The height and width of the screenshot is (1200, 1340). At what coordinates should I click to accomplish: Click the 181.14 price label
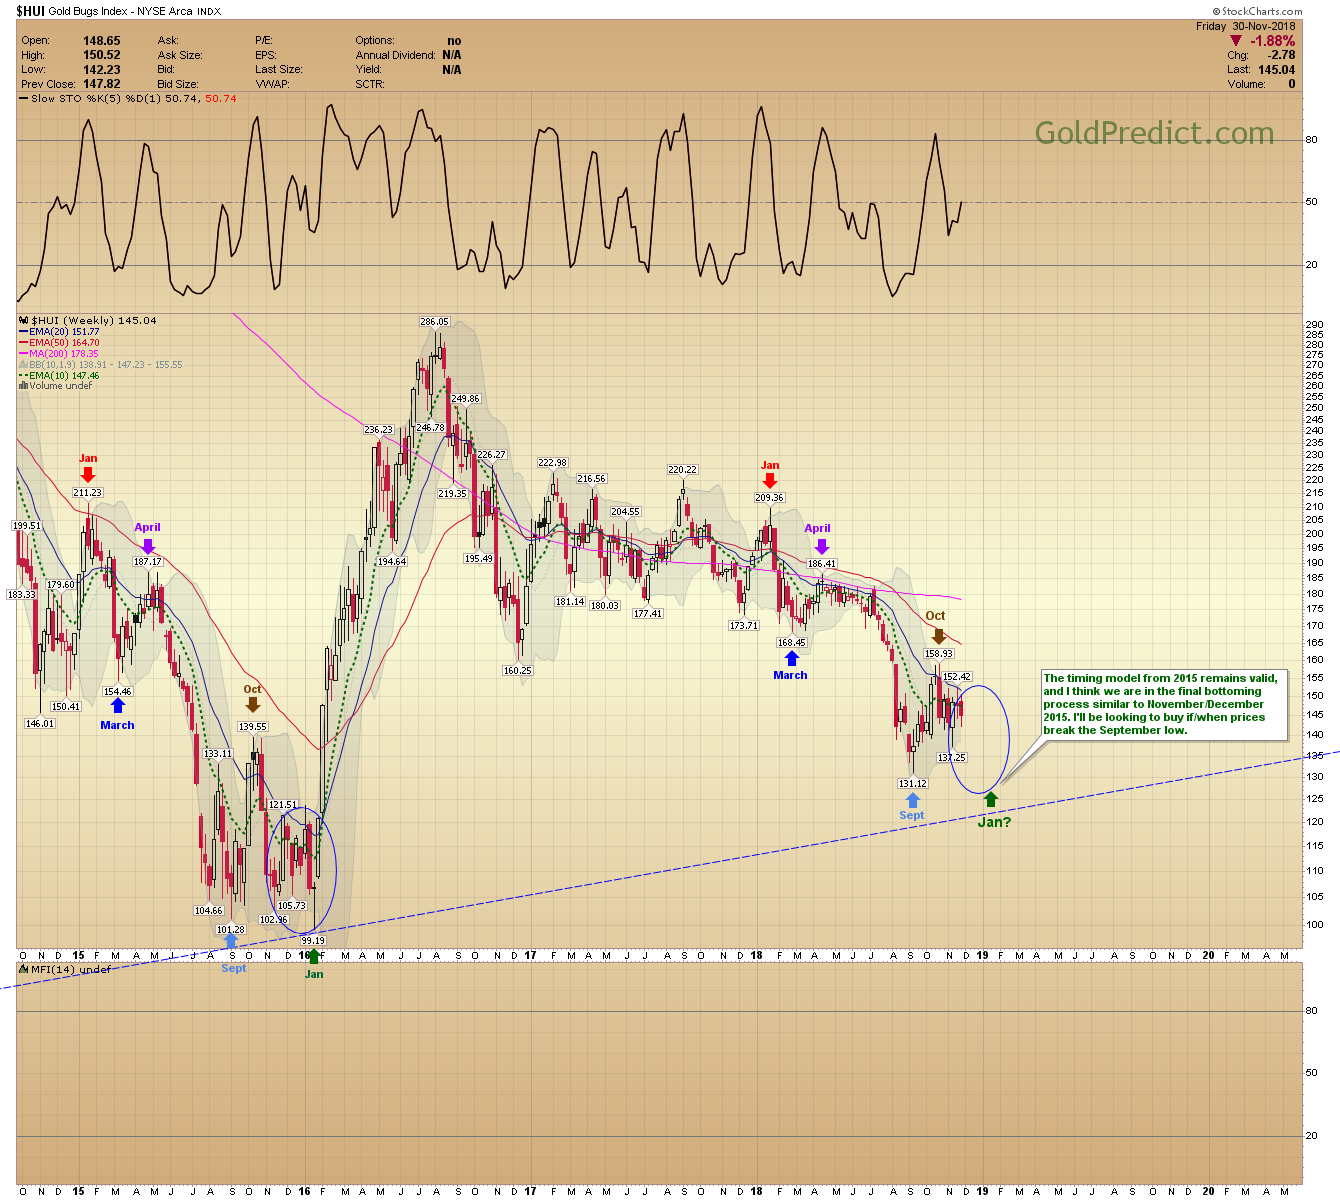[570, 602]
